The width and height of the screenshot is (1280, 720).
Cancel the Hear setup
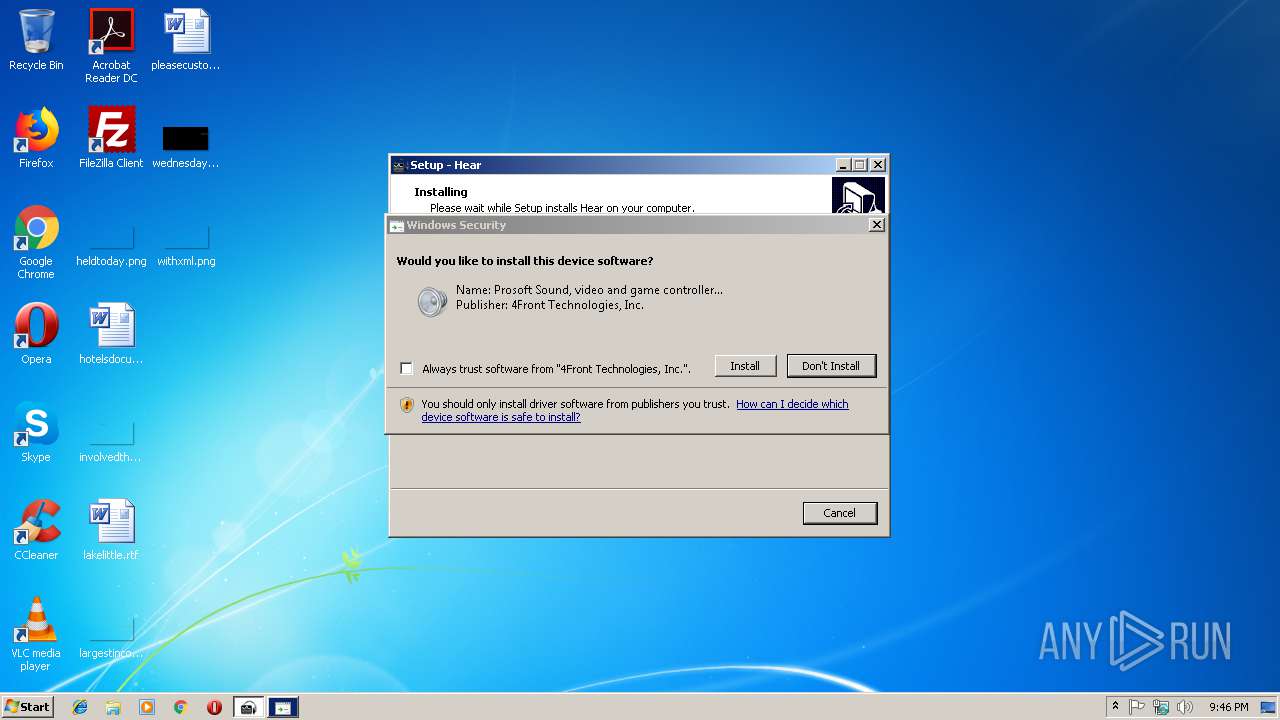(840, 513)
